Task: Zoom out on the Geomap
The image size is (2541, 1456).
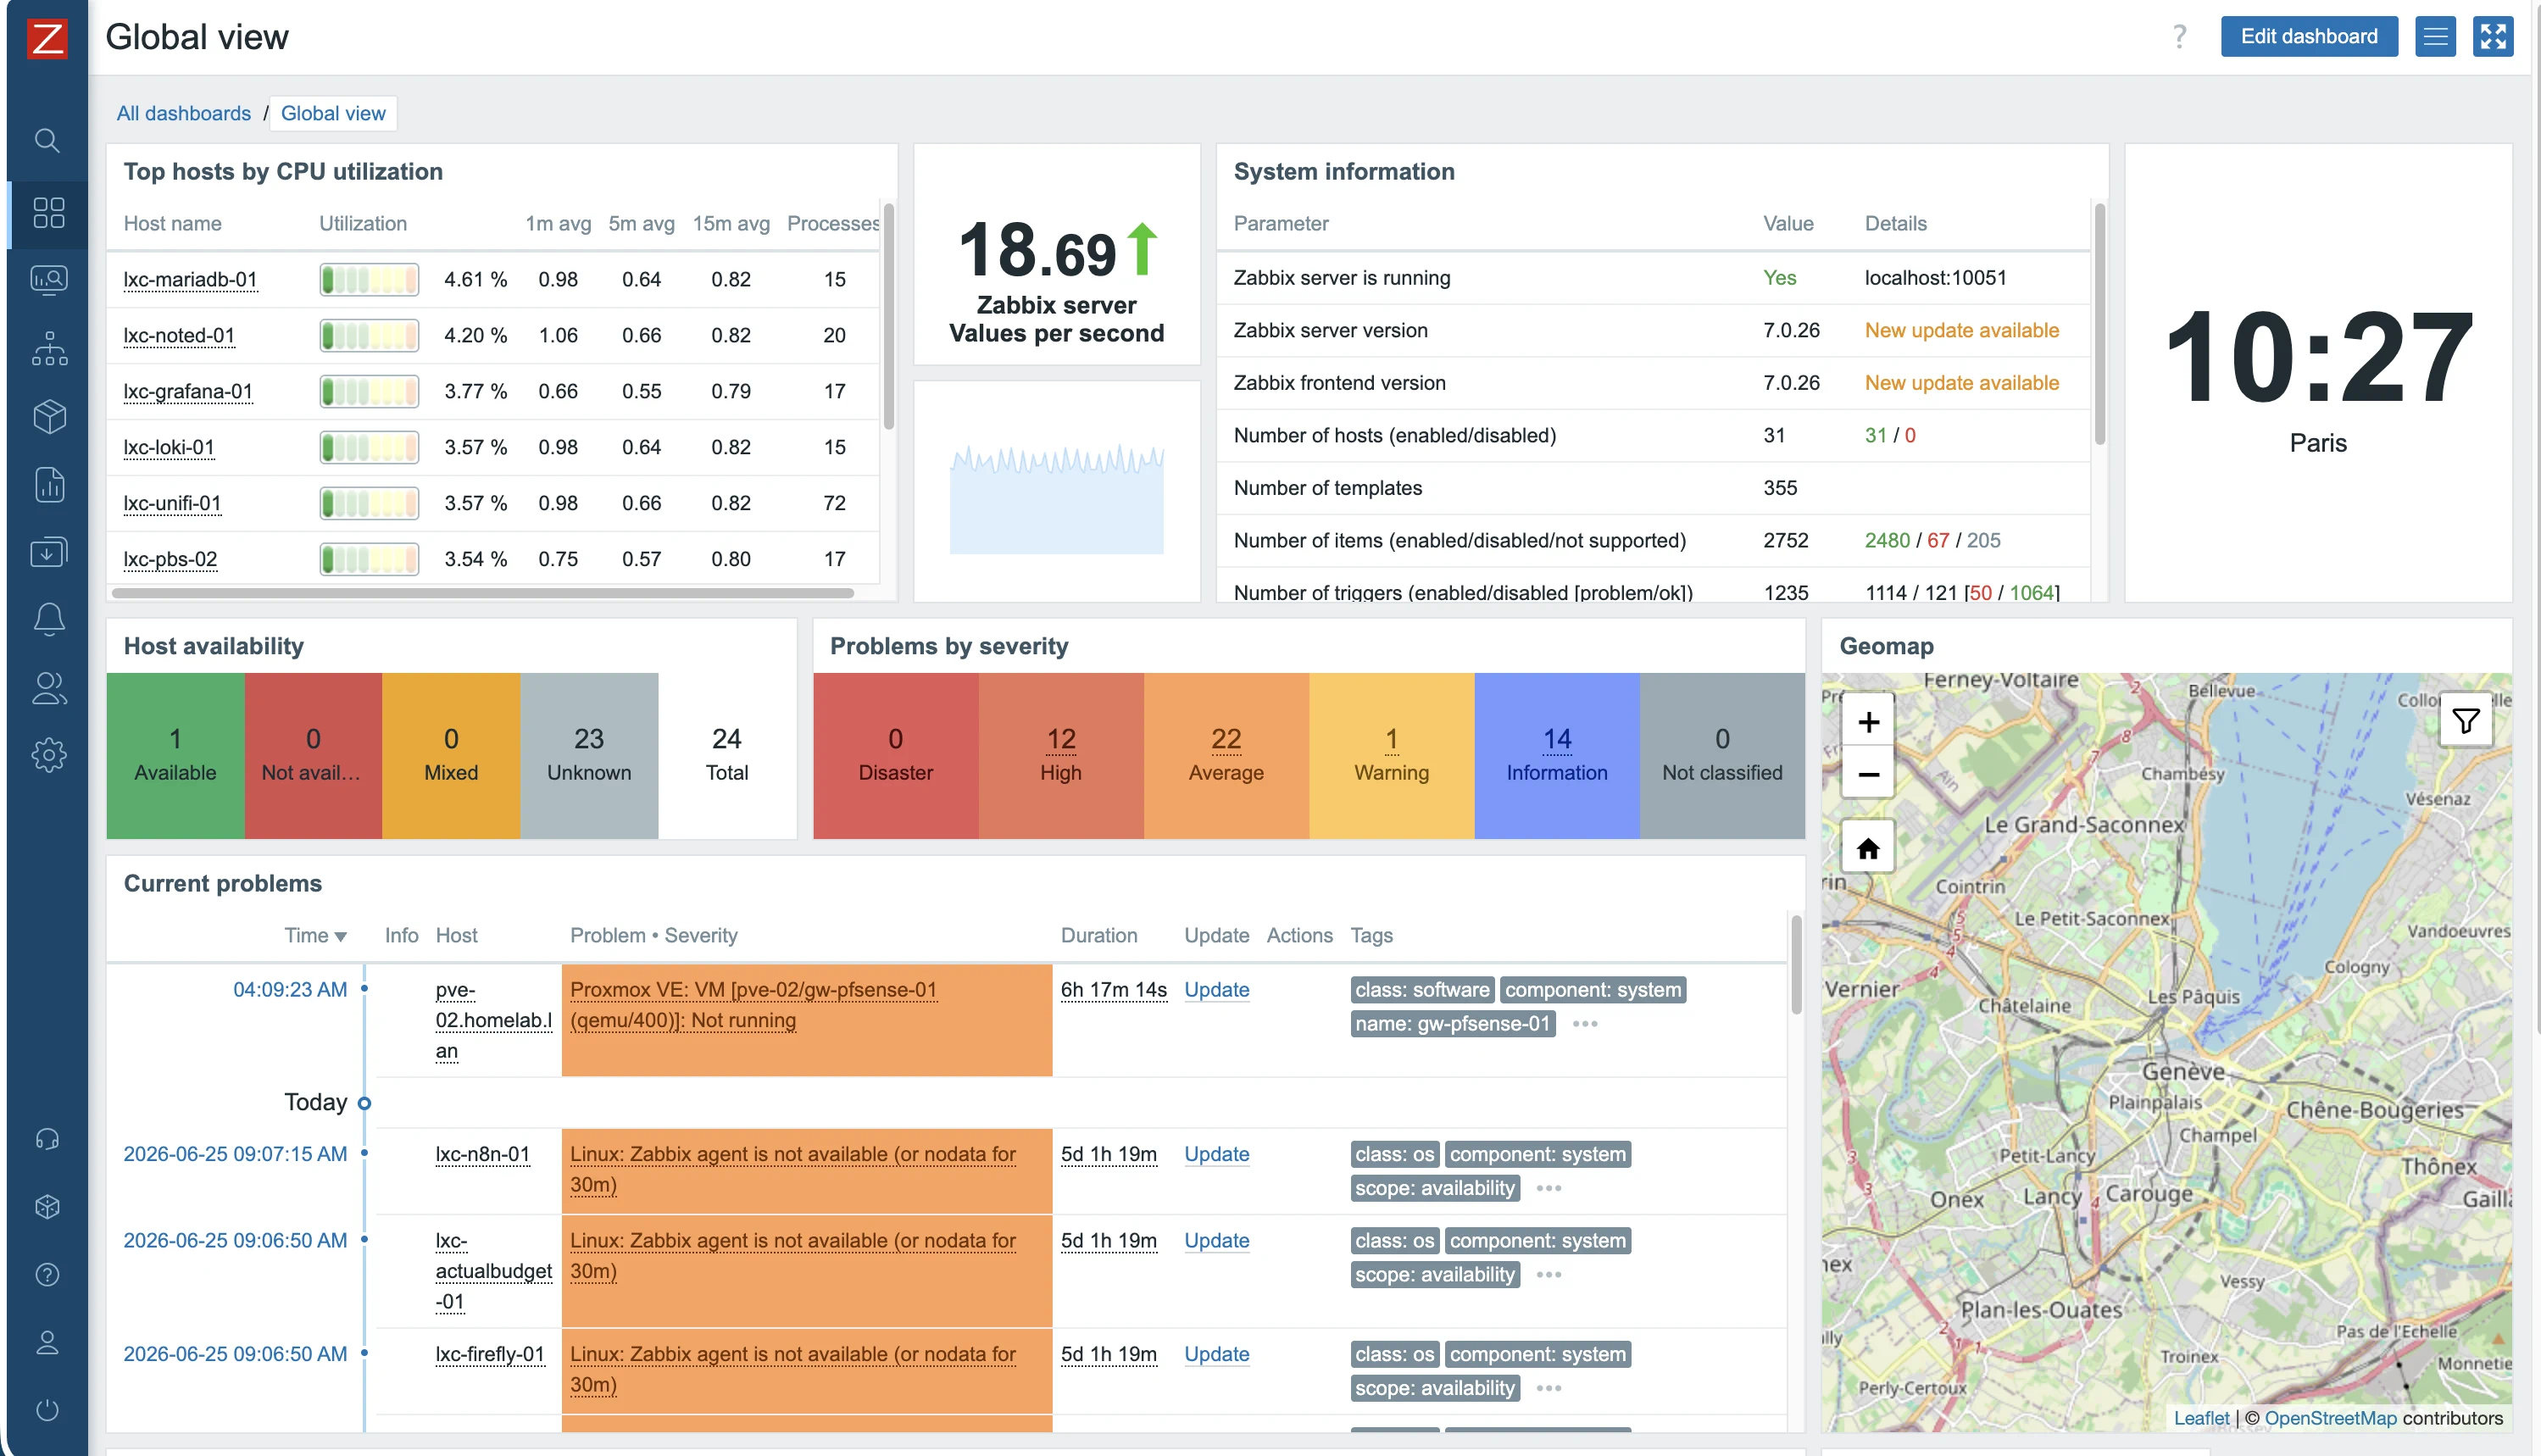Action: (x=1868, y=773)
